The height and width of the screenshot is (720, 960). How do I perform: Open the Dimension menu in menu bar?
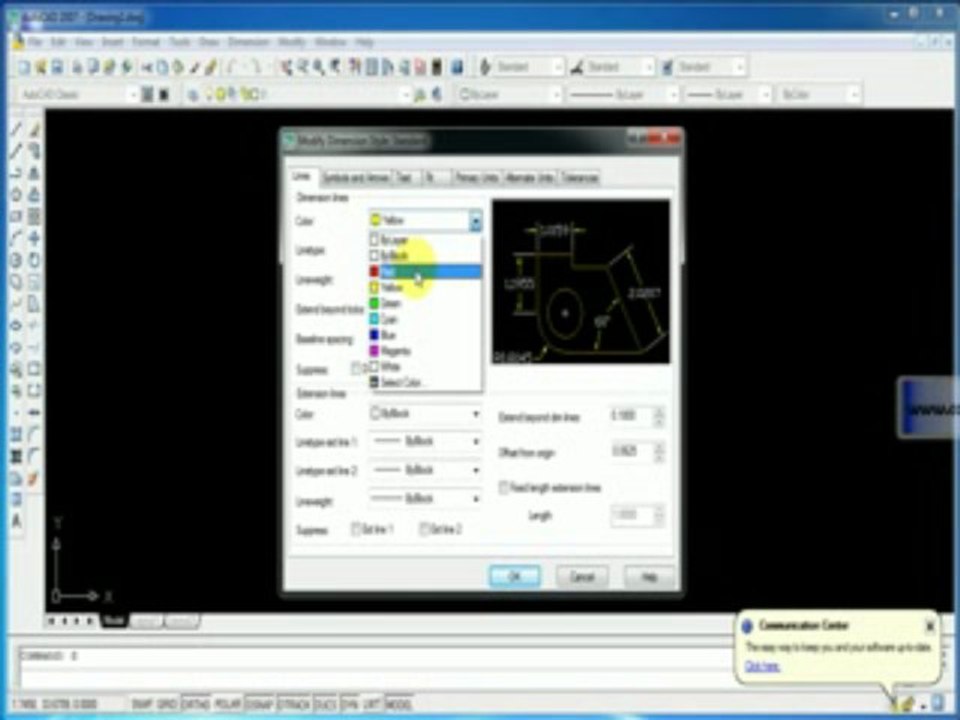point(249,42)
